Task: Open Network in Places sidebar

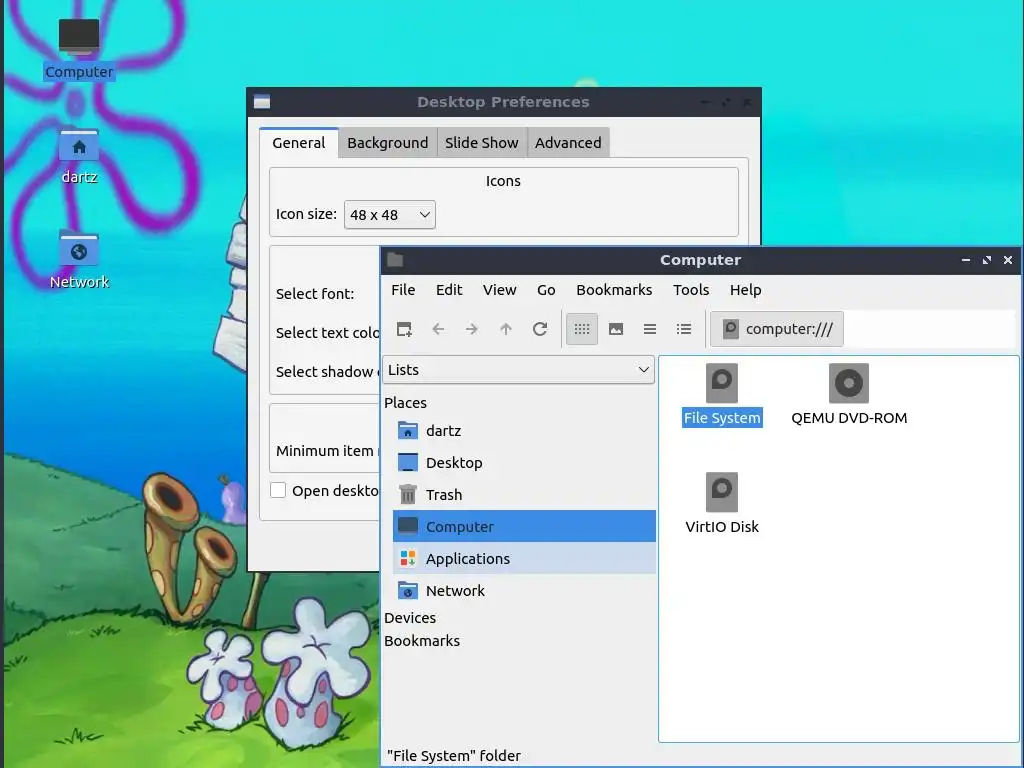Action: pos(524,590)
